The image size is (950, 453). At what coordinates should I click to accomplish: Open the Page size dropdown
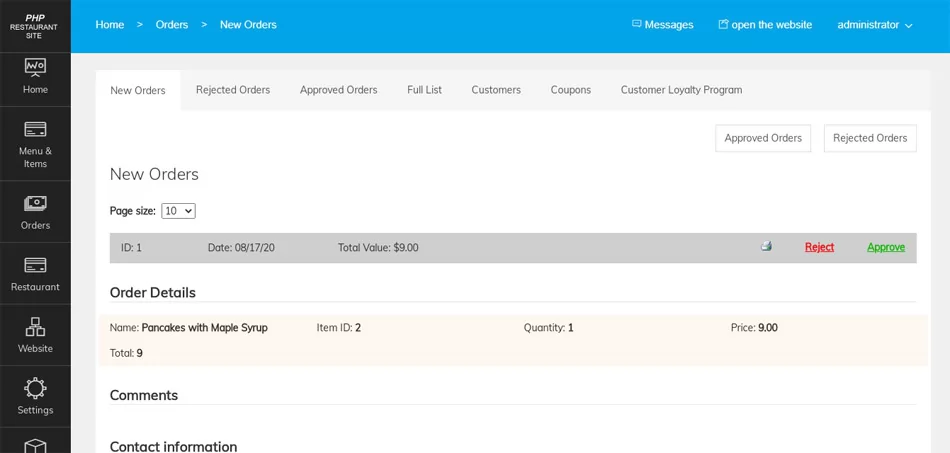[178, 211]
